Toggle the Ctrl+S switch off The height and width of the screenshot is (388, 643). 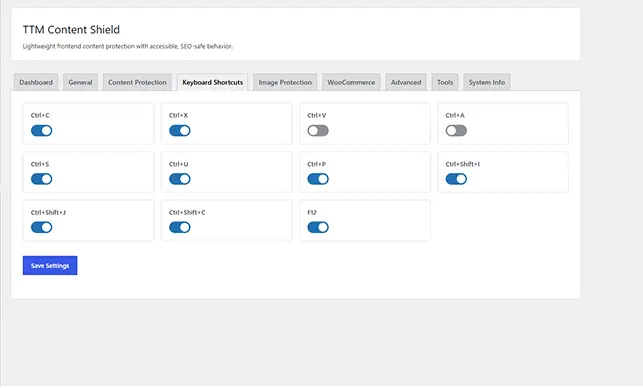(41, 179)
